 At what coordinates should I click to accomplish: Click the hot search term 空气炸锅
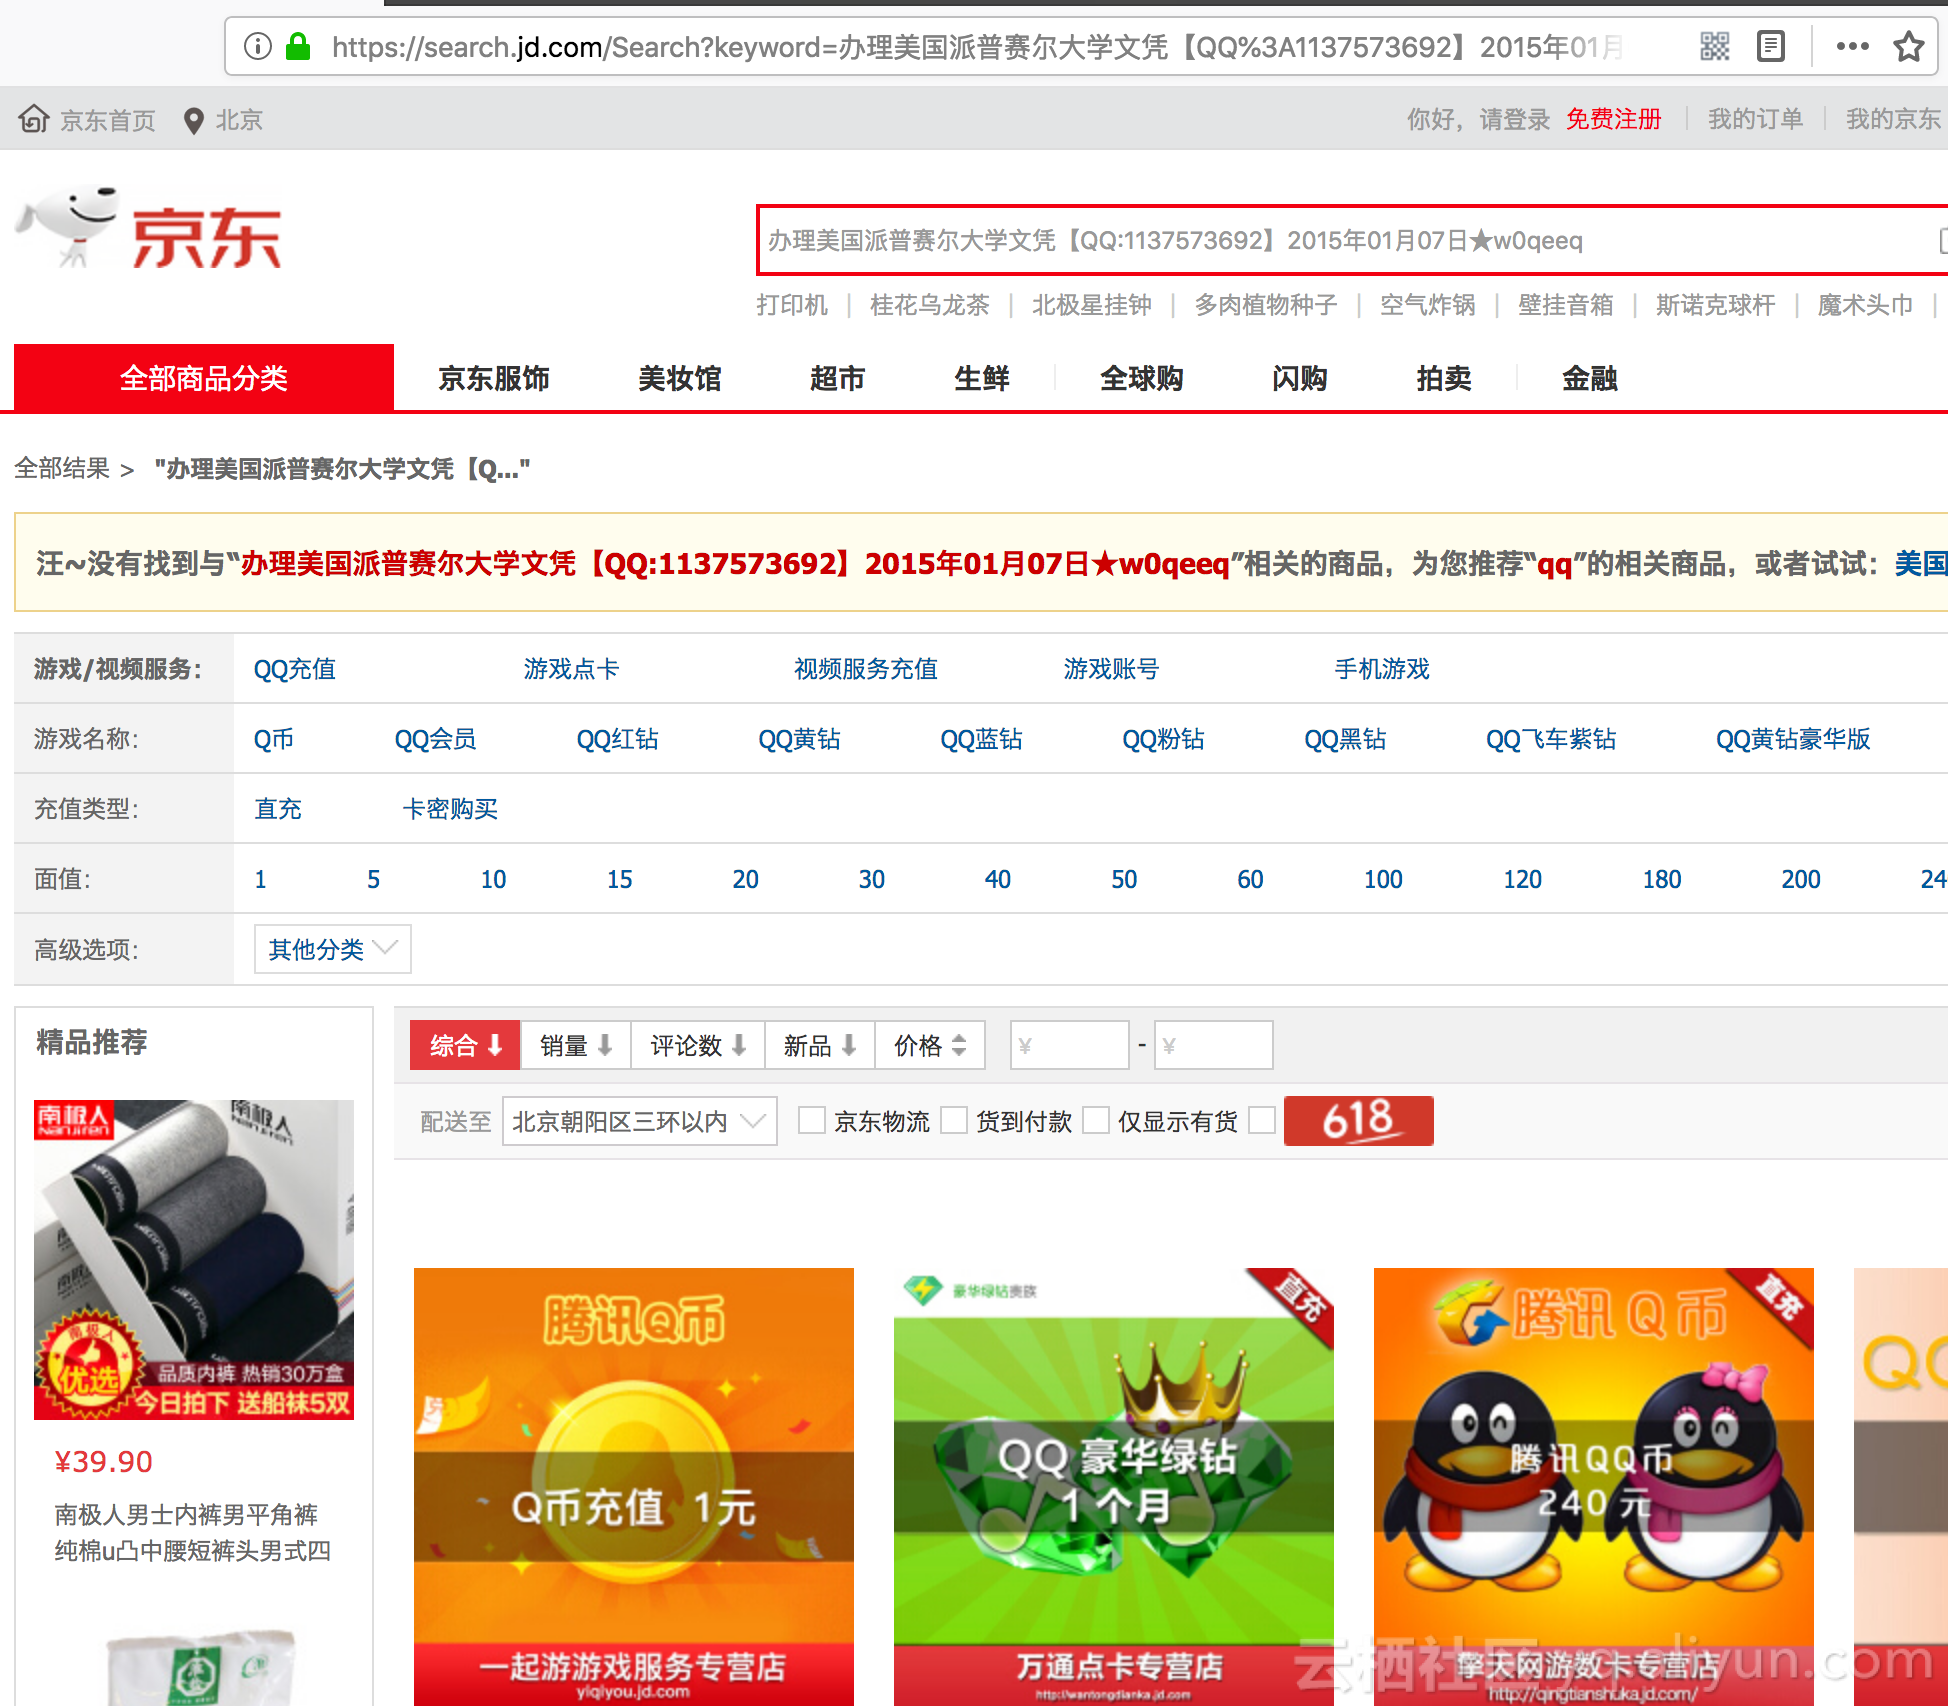pyautogui.click(x=1427, y=305)
